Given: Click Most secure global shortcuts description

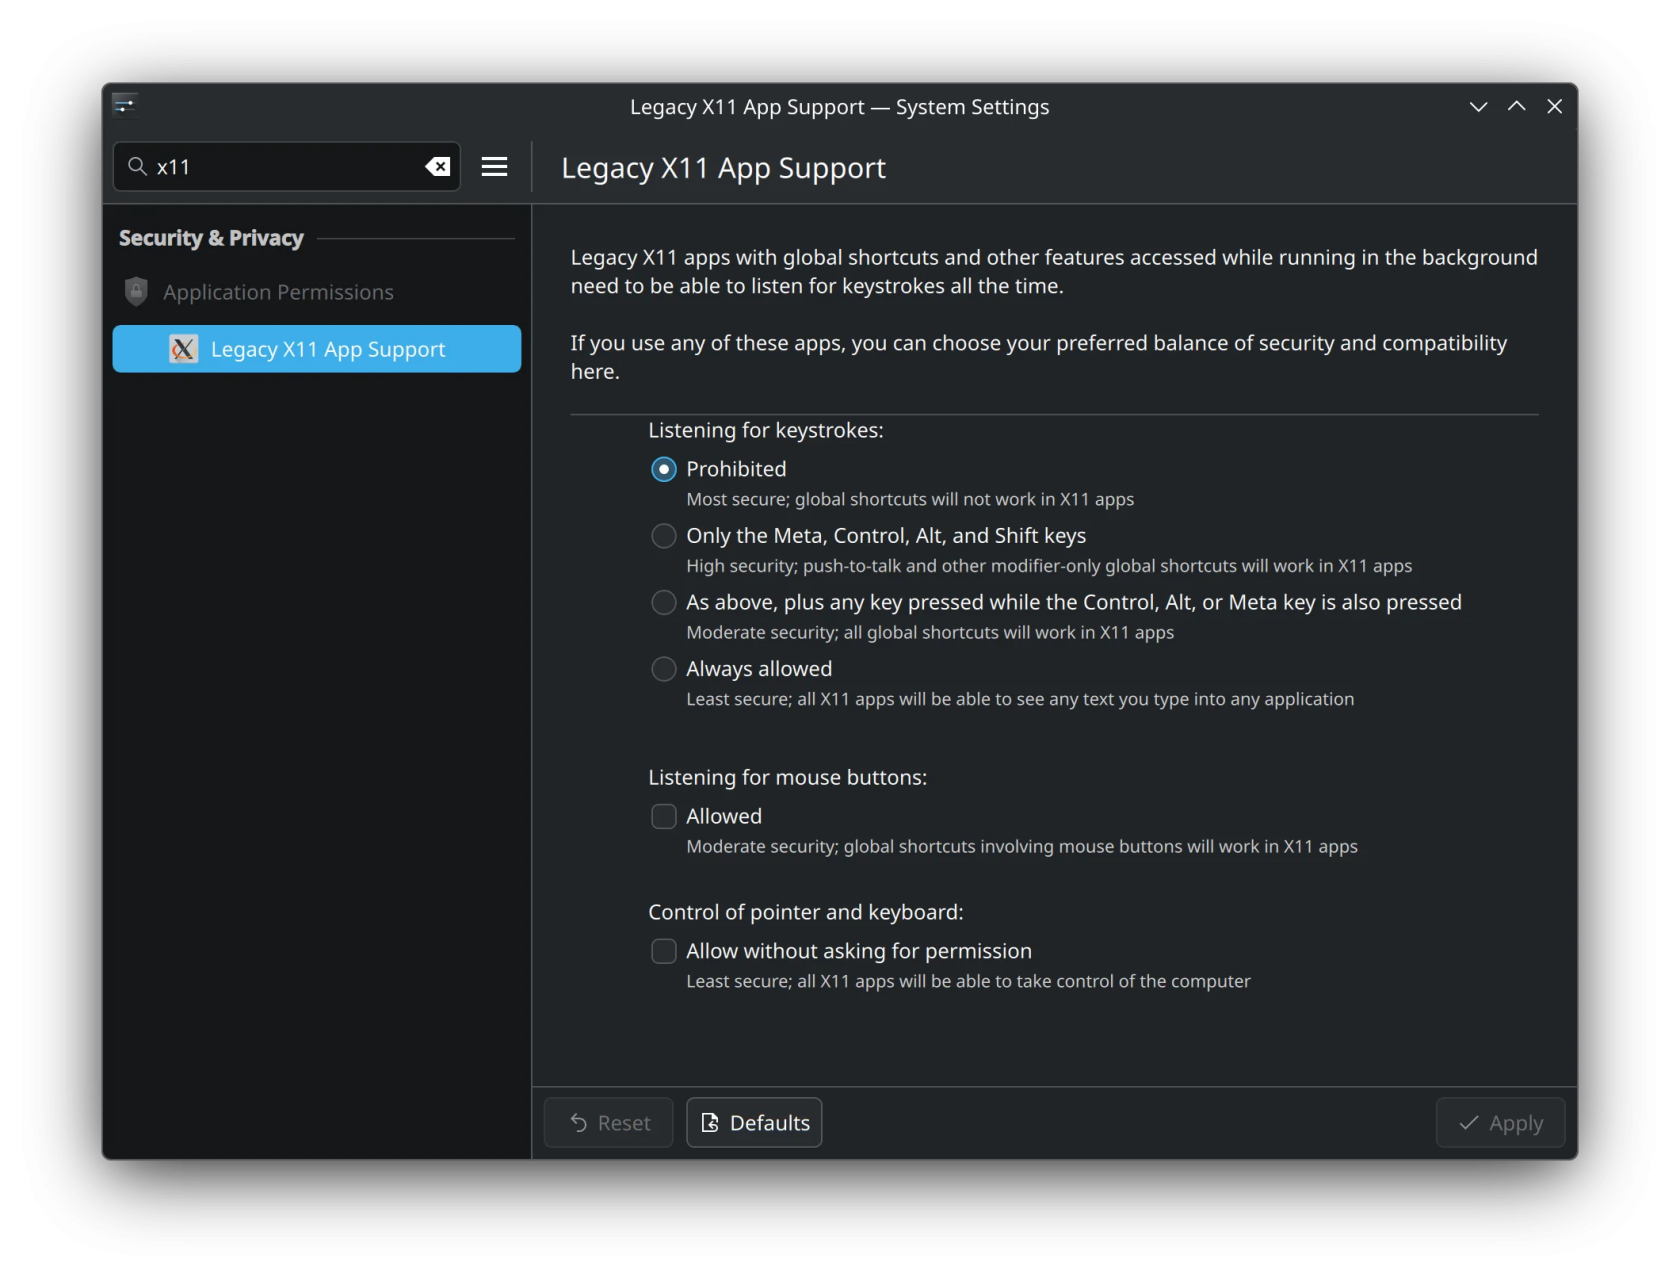Looking at the screenshot, I should [910, 499].
